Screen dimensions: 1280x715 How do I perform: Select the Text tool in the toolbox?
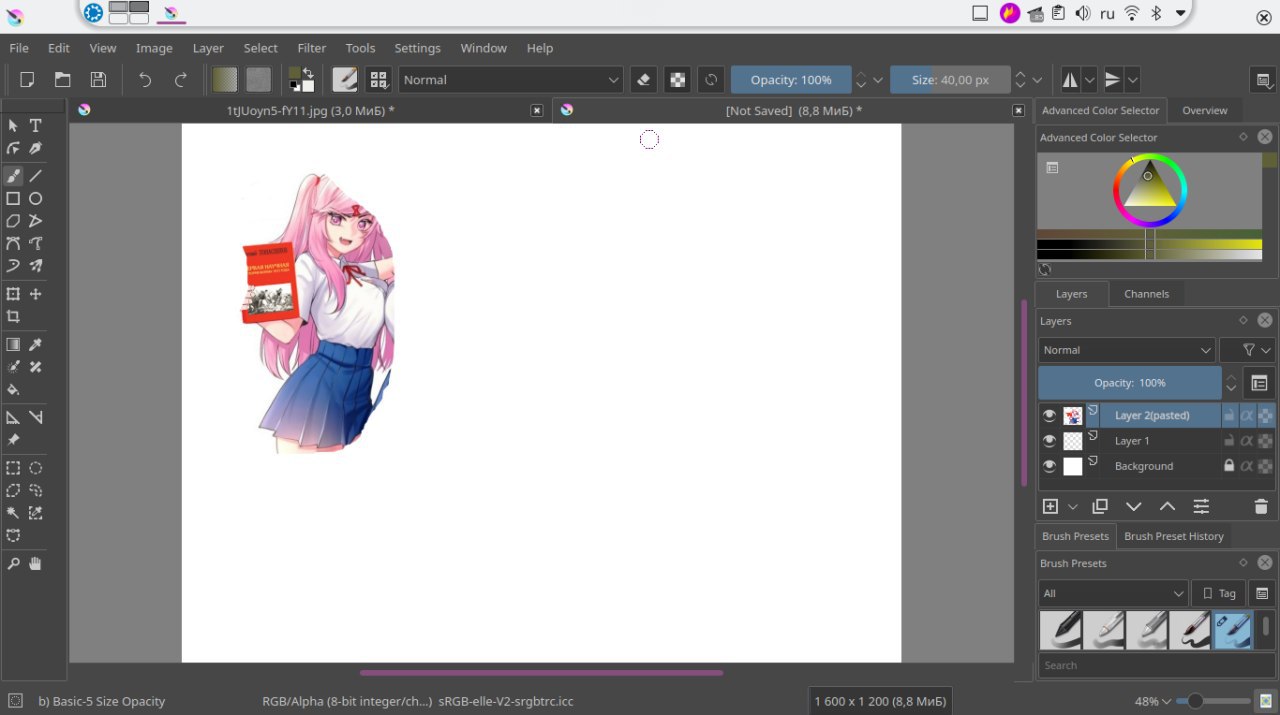[35, 125]
